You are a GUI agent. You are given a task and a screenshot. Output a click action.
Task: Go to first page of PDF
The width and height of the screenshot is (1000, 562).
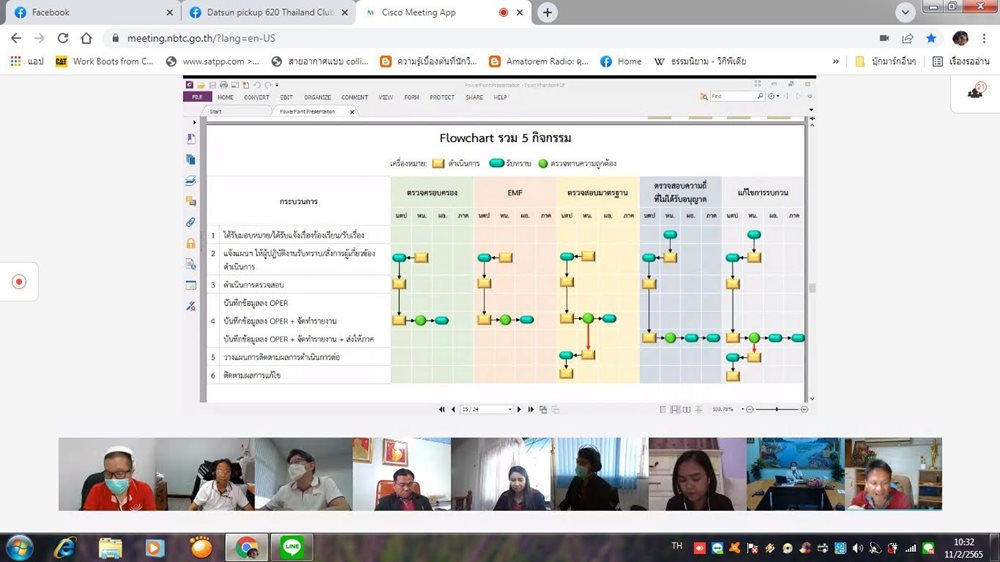click(441, 410)
